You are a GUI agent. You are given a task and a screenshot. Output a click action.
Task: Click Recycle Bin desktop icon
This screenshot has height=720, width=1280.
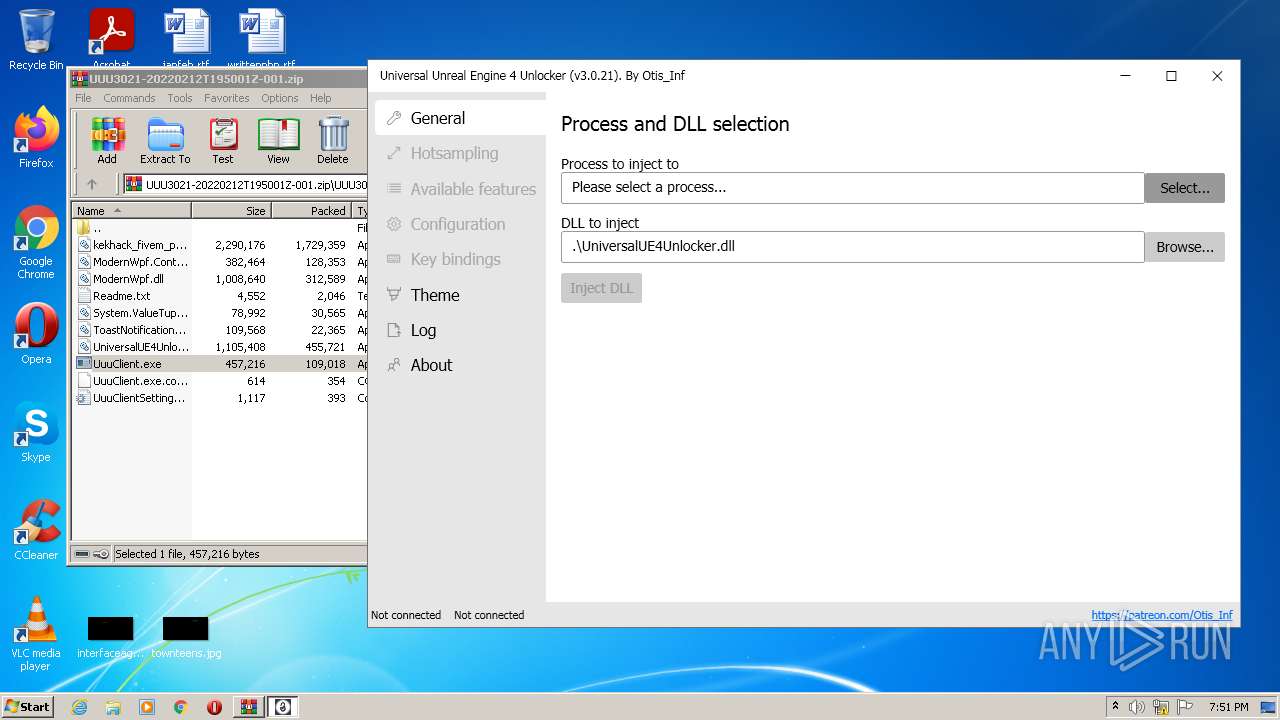pyautogui.click(x=36, y=40)
